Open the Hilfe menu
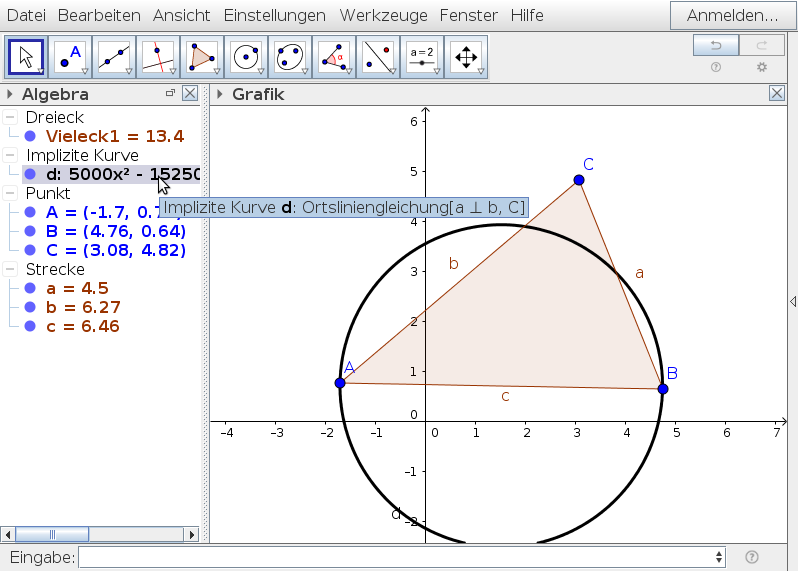Image resolution: width=798 pixels, height=571 pixels. [527, 15]
